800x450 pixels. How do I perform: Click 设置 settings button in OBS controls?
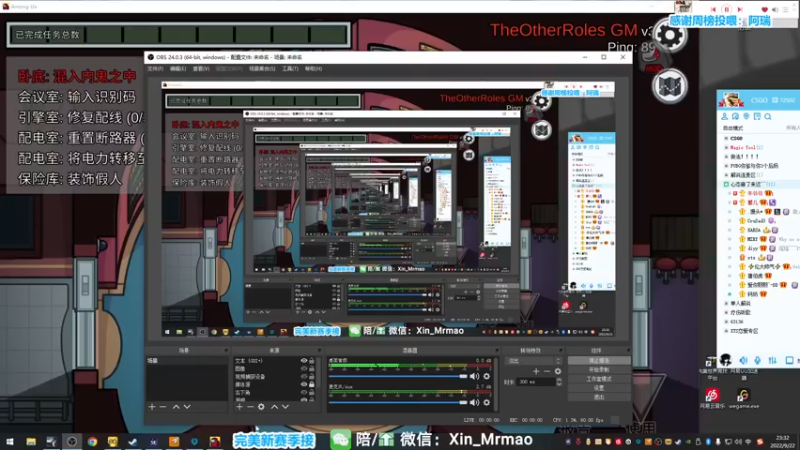[x=599, y=388]
